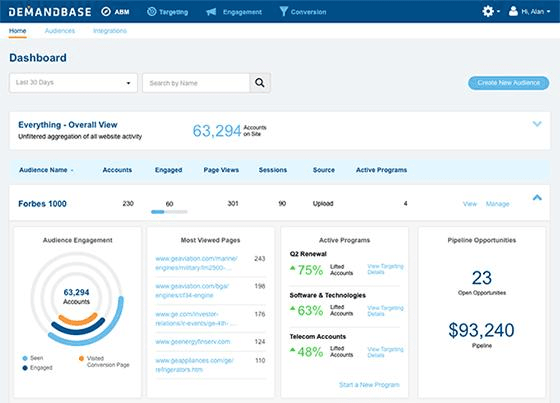Collapse the Forbes 1000 row
Viewport: 560px width, 403px height.
tap(537, 198)
